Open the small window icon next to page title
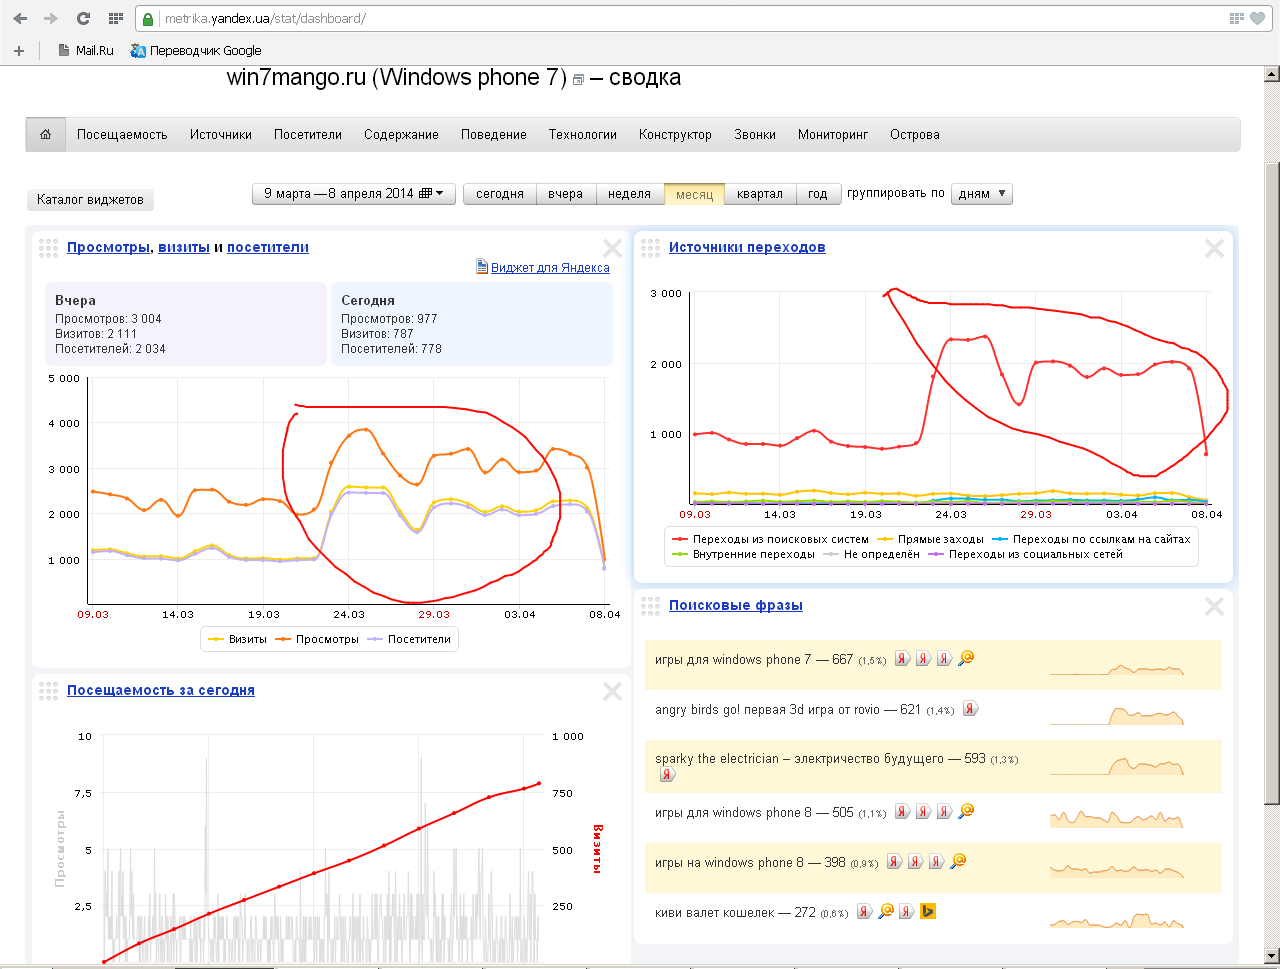 578,80
